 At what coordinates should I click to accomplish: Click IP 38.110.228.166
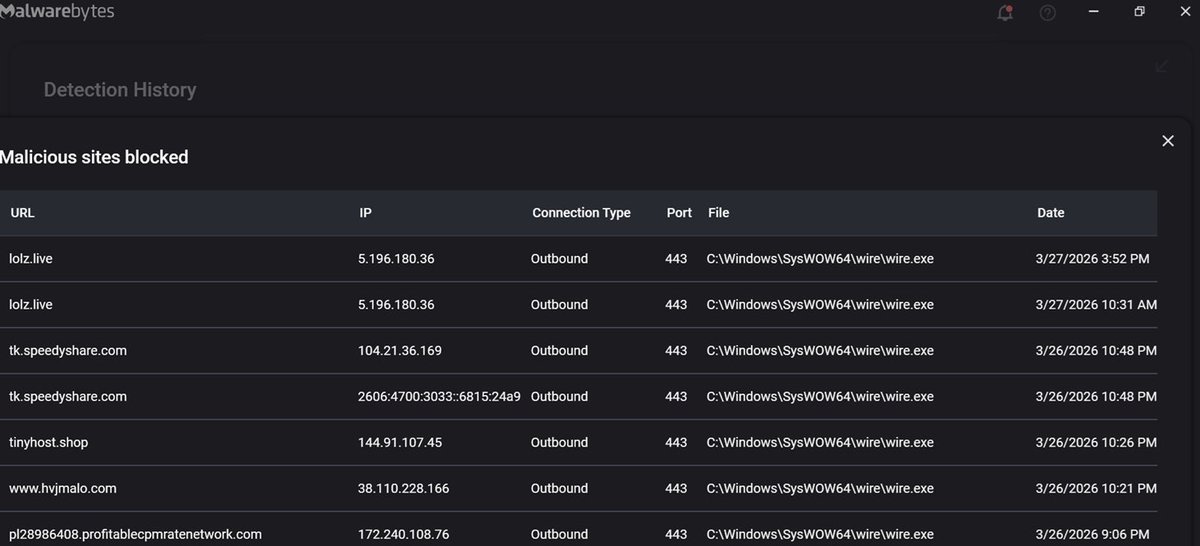point(403,488)
